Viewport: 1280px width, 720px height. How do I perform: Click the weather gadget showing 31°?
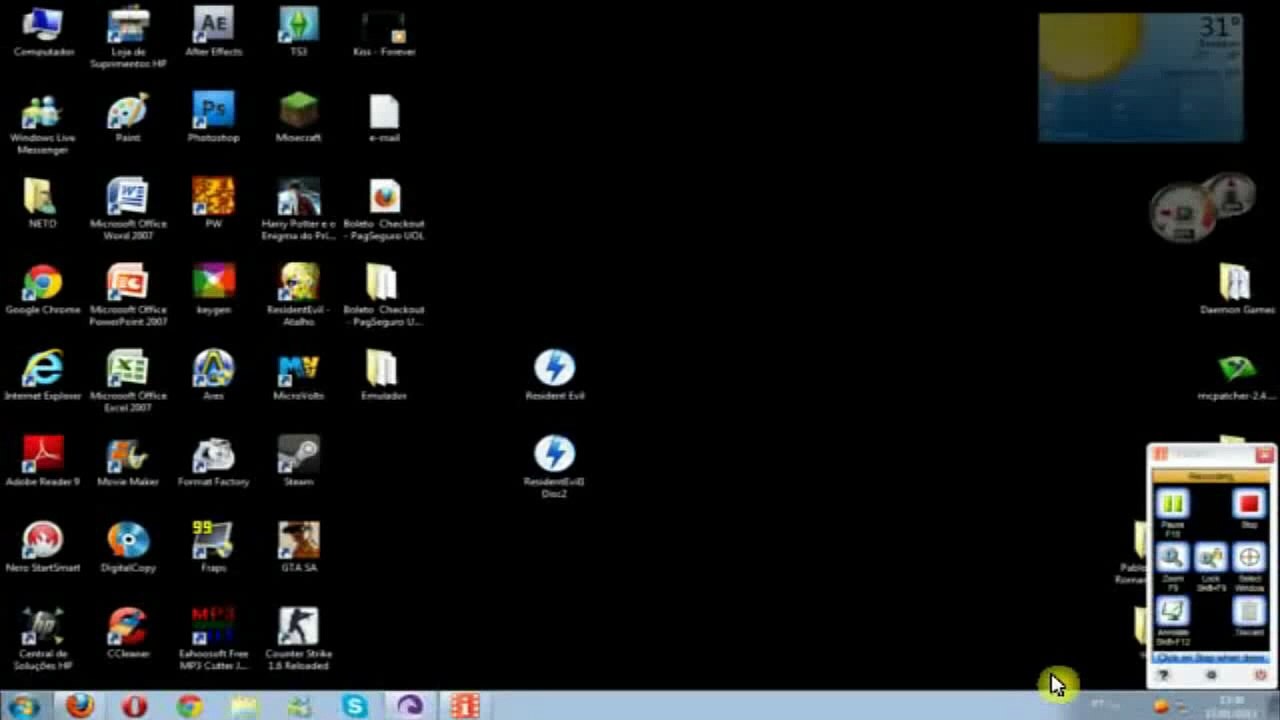coord(1141,78)
